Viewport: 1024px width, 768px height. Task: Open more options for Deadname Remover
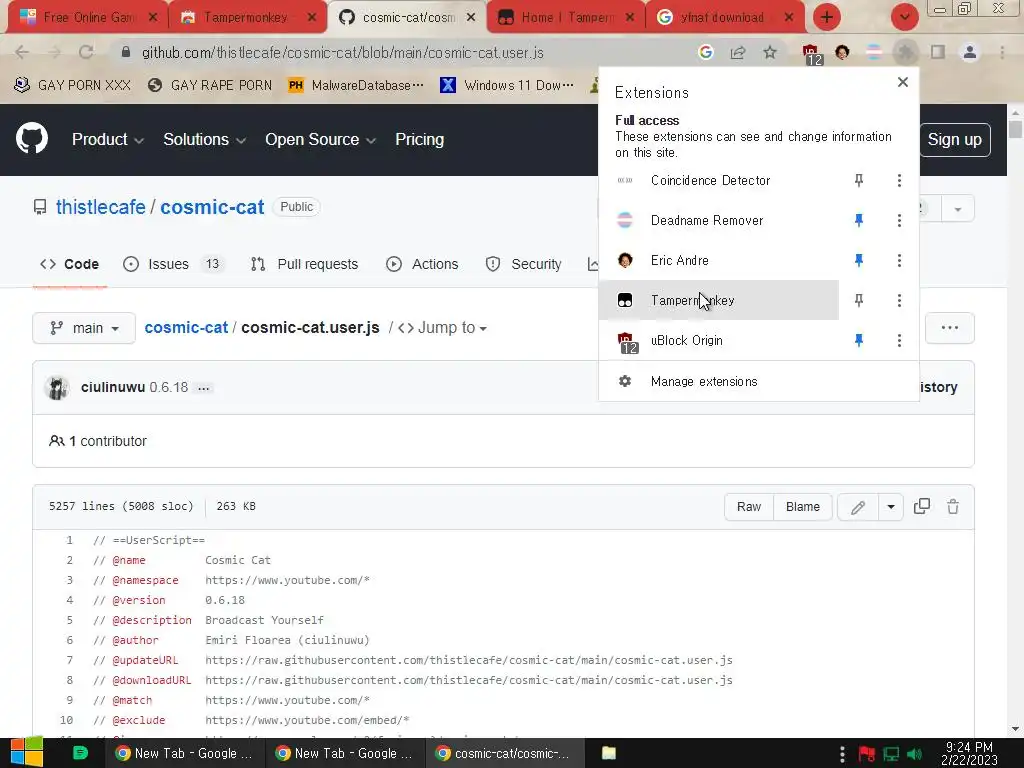(899, 221)
